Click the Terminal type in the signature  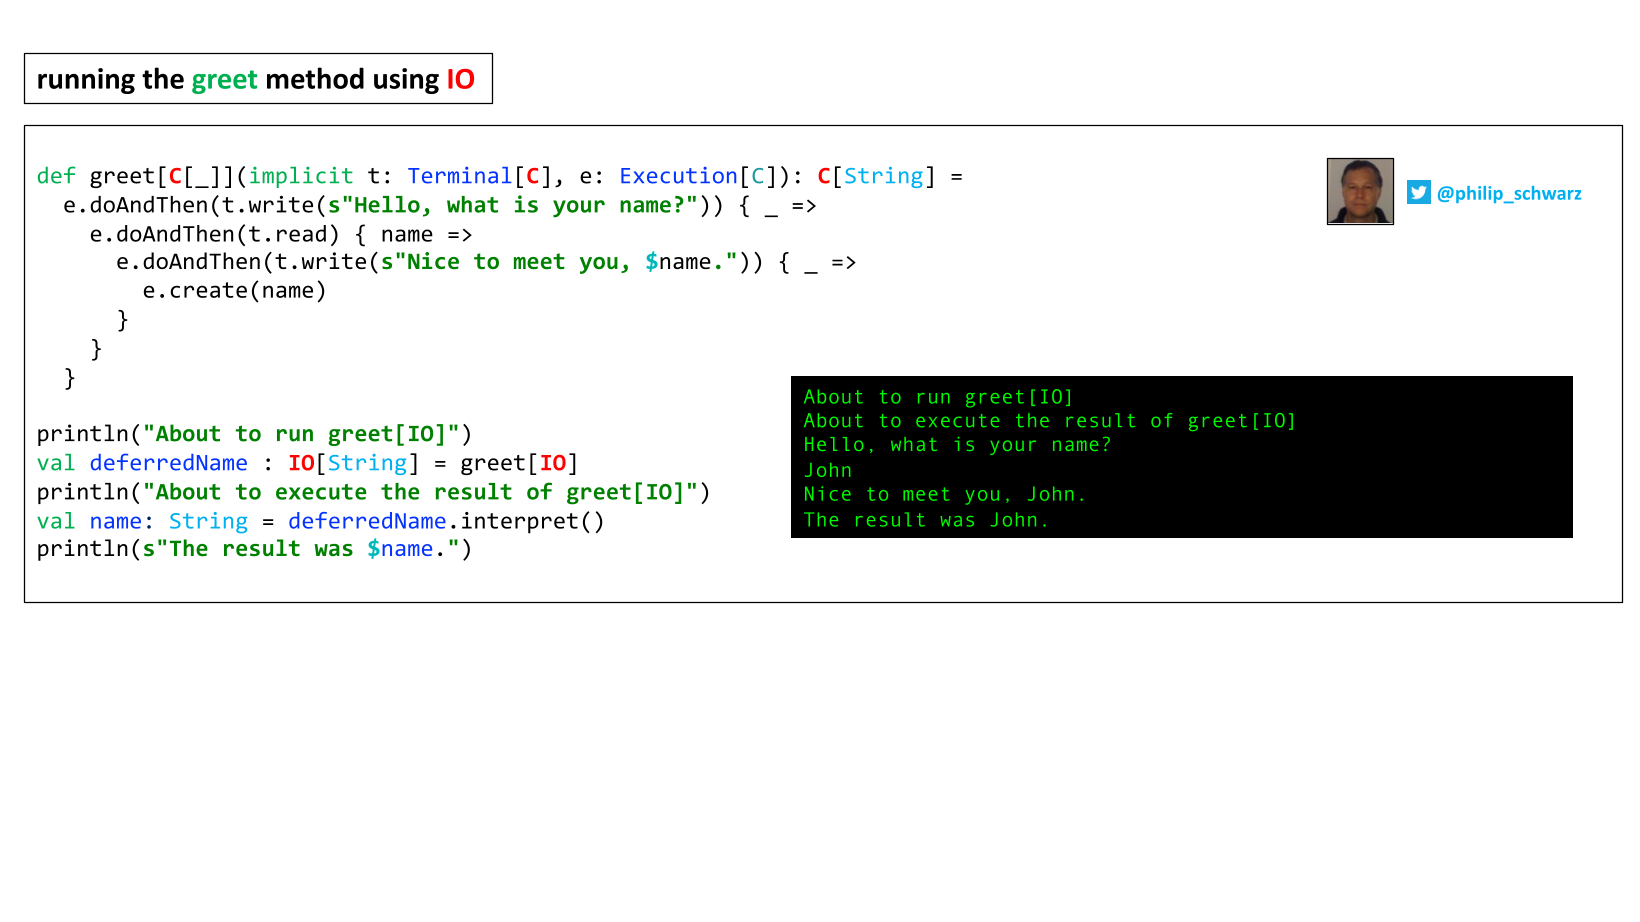point(459,176)
